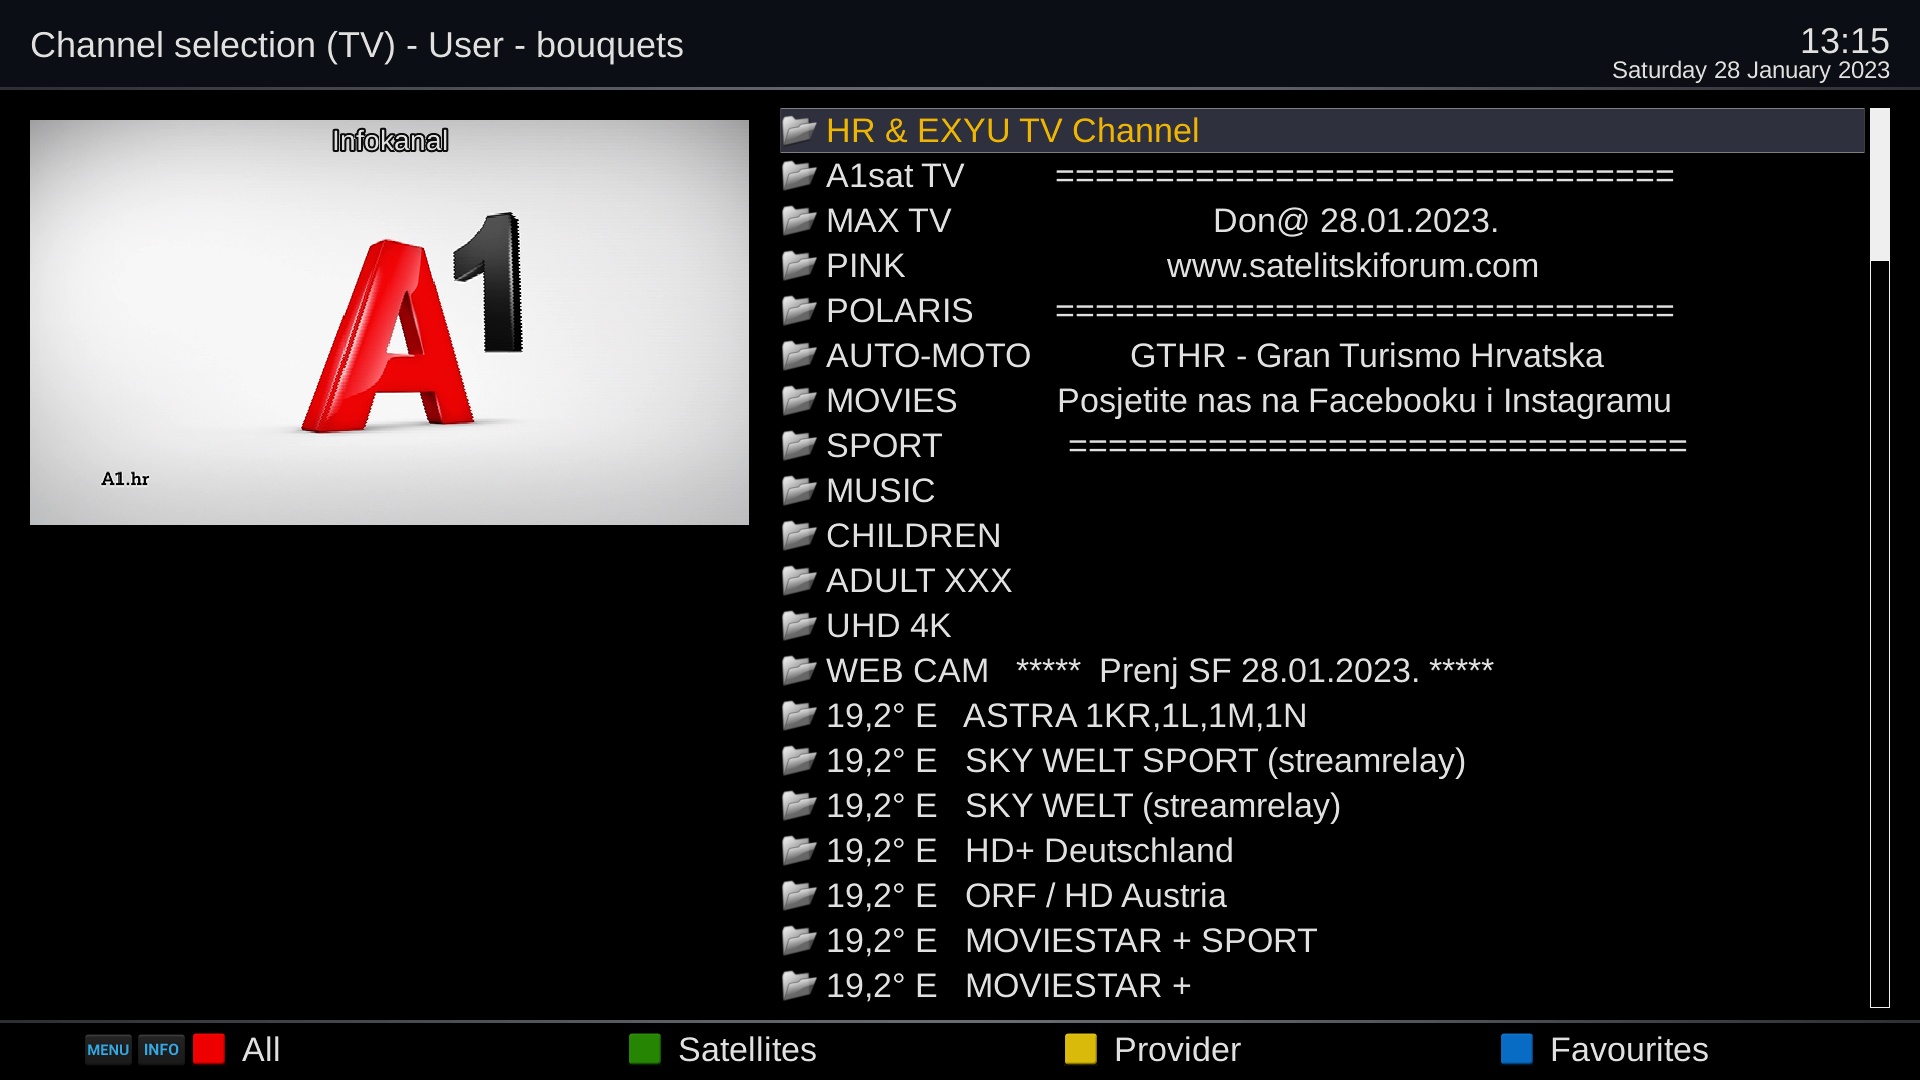Open the MOVIES bouquet
The width and height of the screenshot is (1920, 1080).
[x=891, y=401]
